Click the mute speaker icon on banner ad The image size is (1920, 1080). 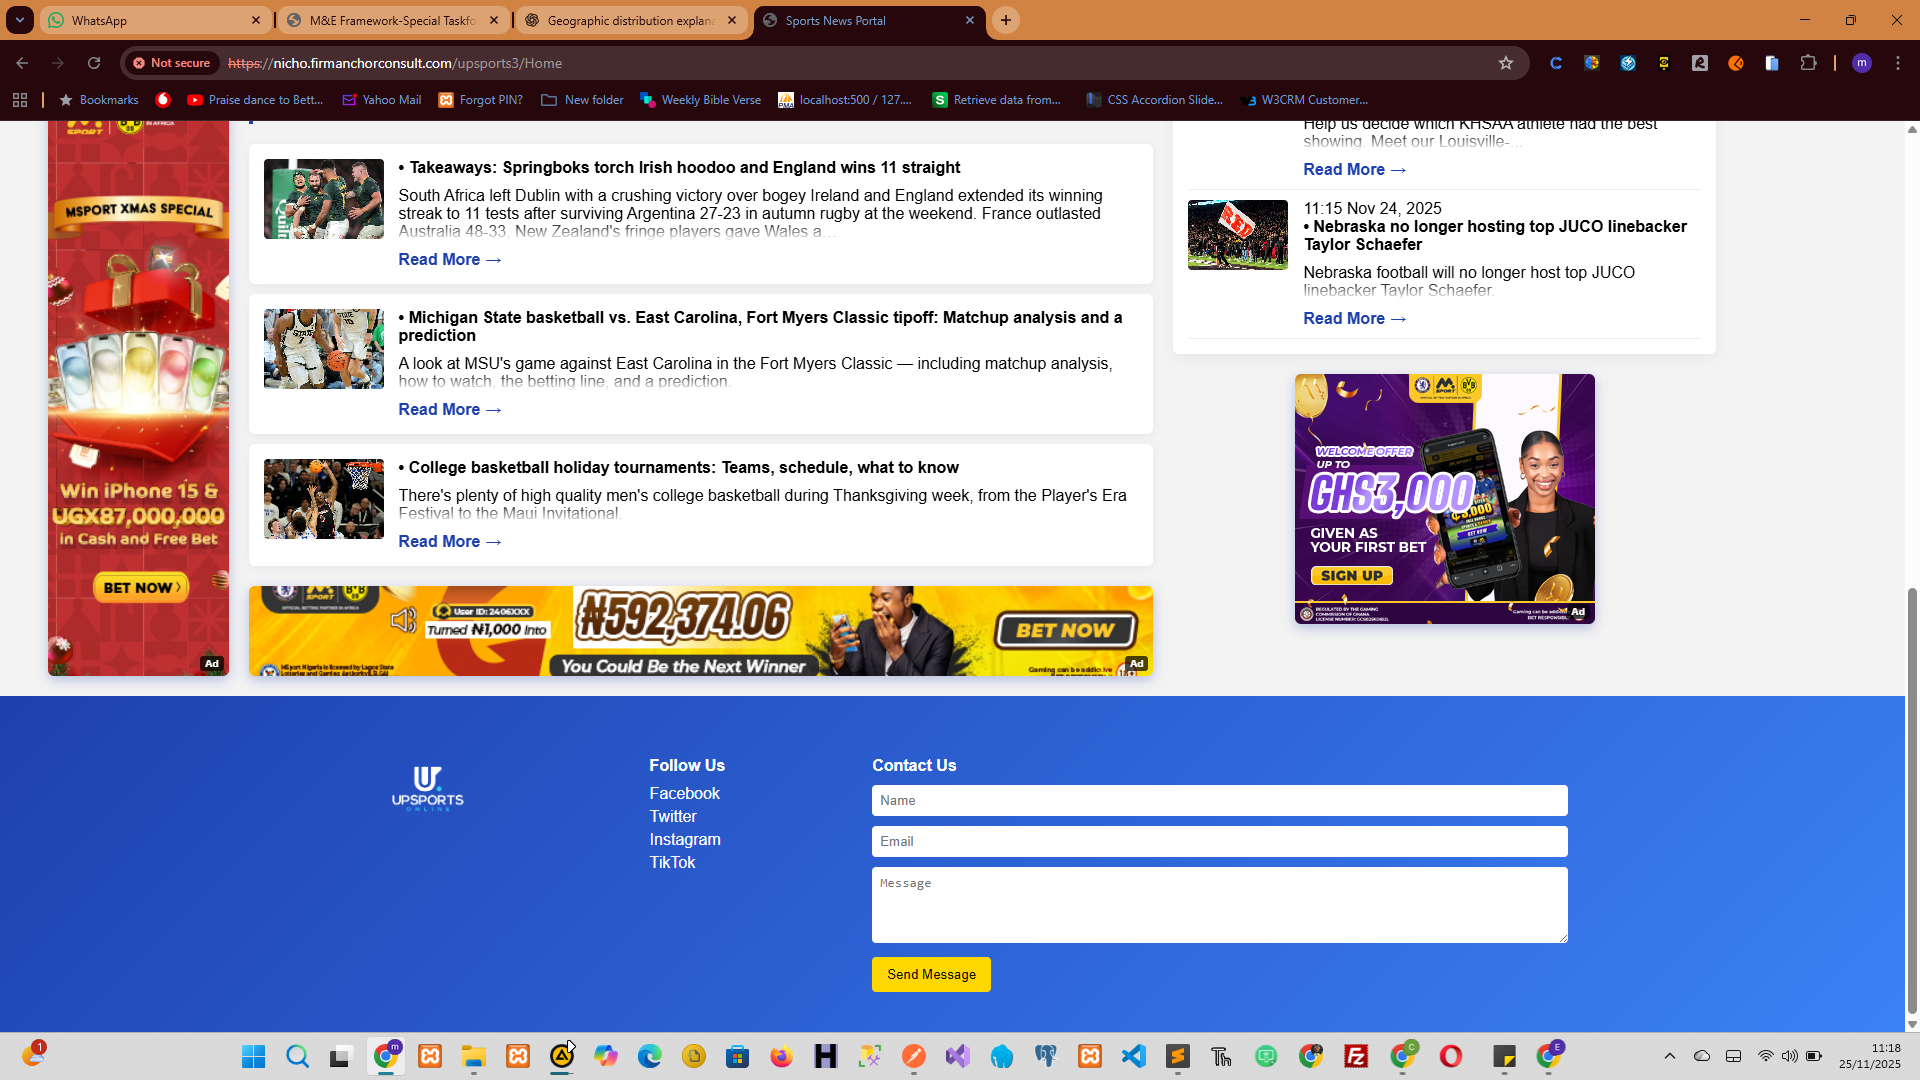[403, 621]
